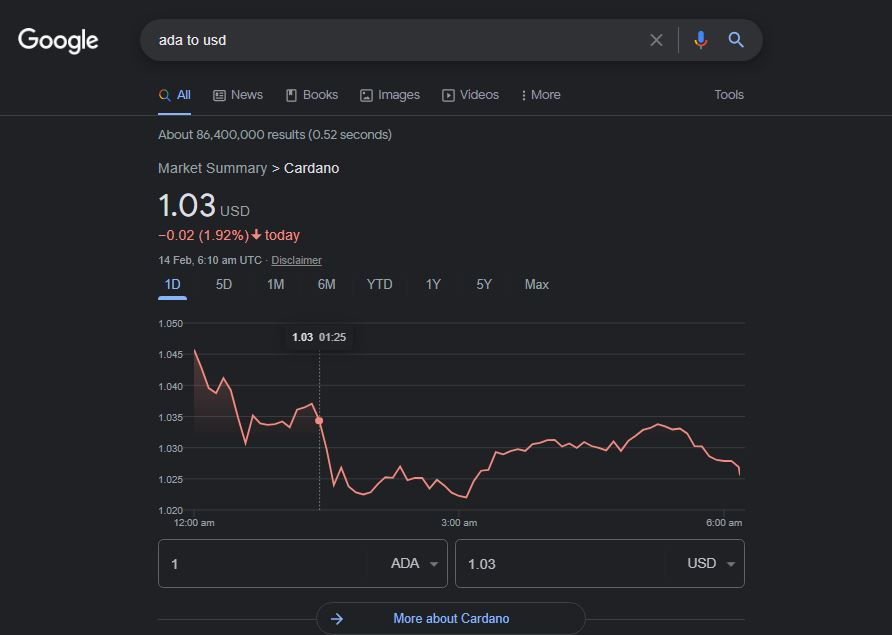
Task: Select the Max chart range
Action: coord(536,284)
